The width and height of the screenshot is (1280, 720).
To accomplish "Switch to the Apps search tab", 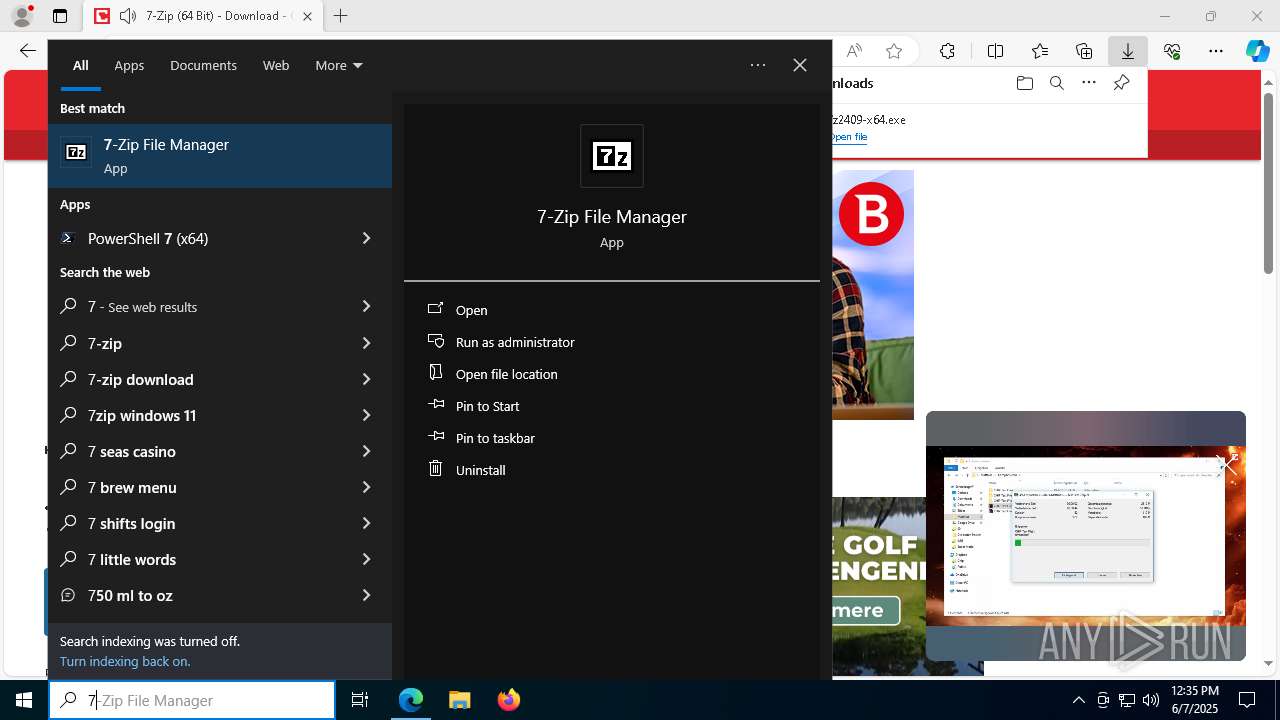I will coord(129,65).
